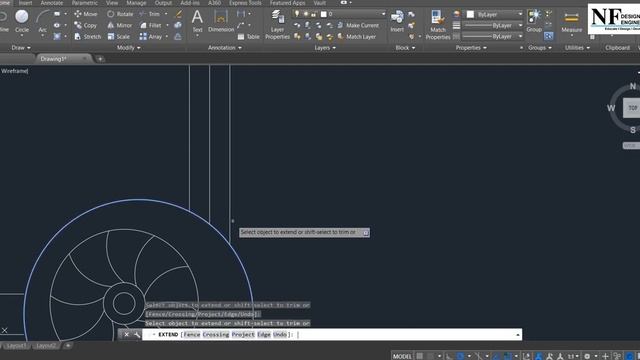Viewport: 640px width, 360px height.
Task: Select the Circle drawing tool
Action: 22,21
